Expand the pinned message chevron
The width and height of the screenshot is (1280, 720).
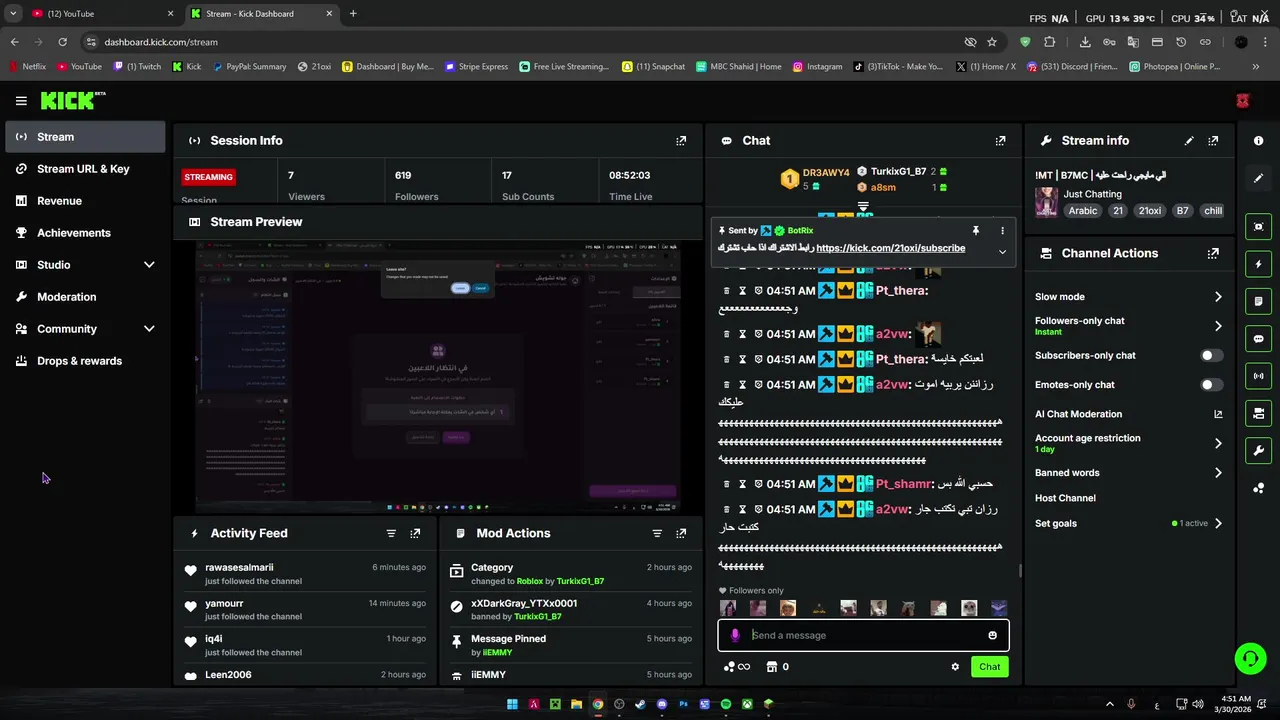point(1002,251)
